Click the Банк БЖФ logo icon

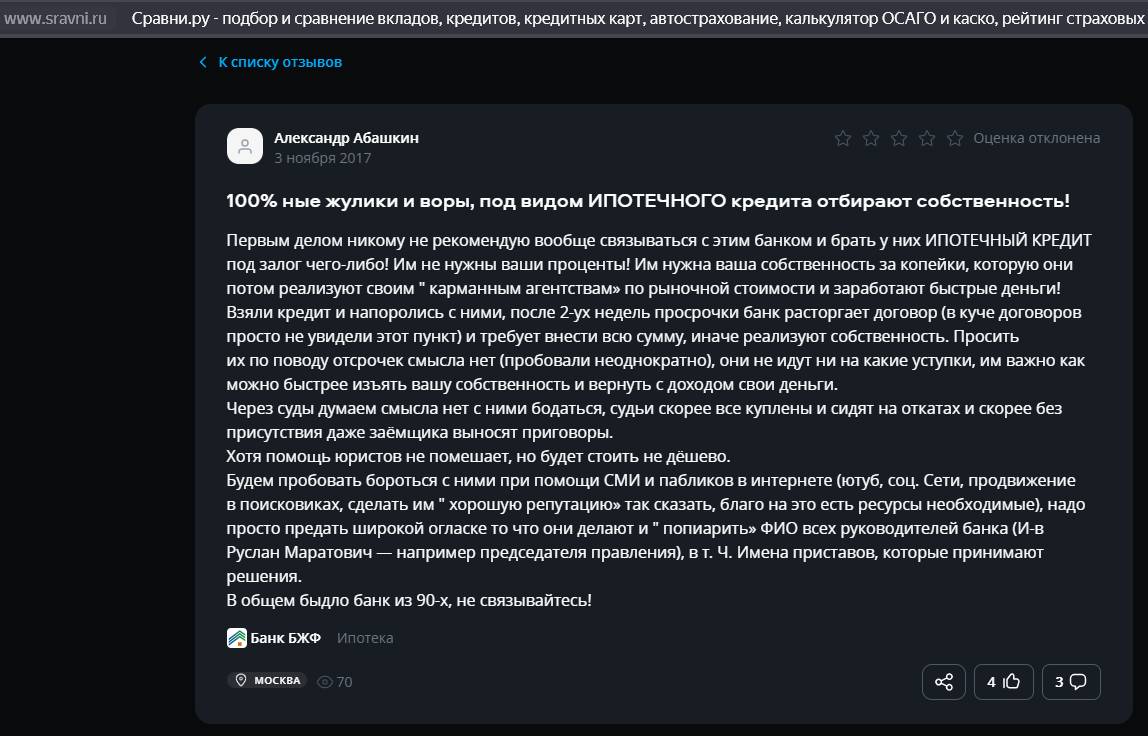coord(236,638)
